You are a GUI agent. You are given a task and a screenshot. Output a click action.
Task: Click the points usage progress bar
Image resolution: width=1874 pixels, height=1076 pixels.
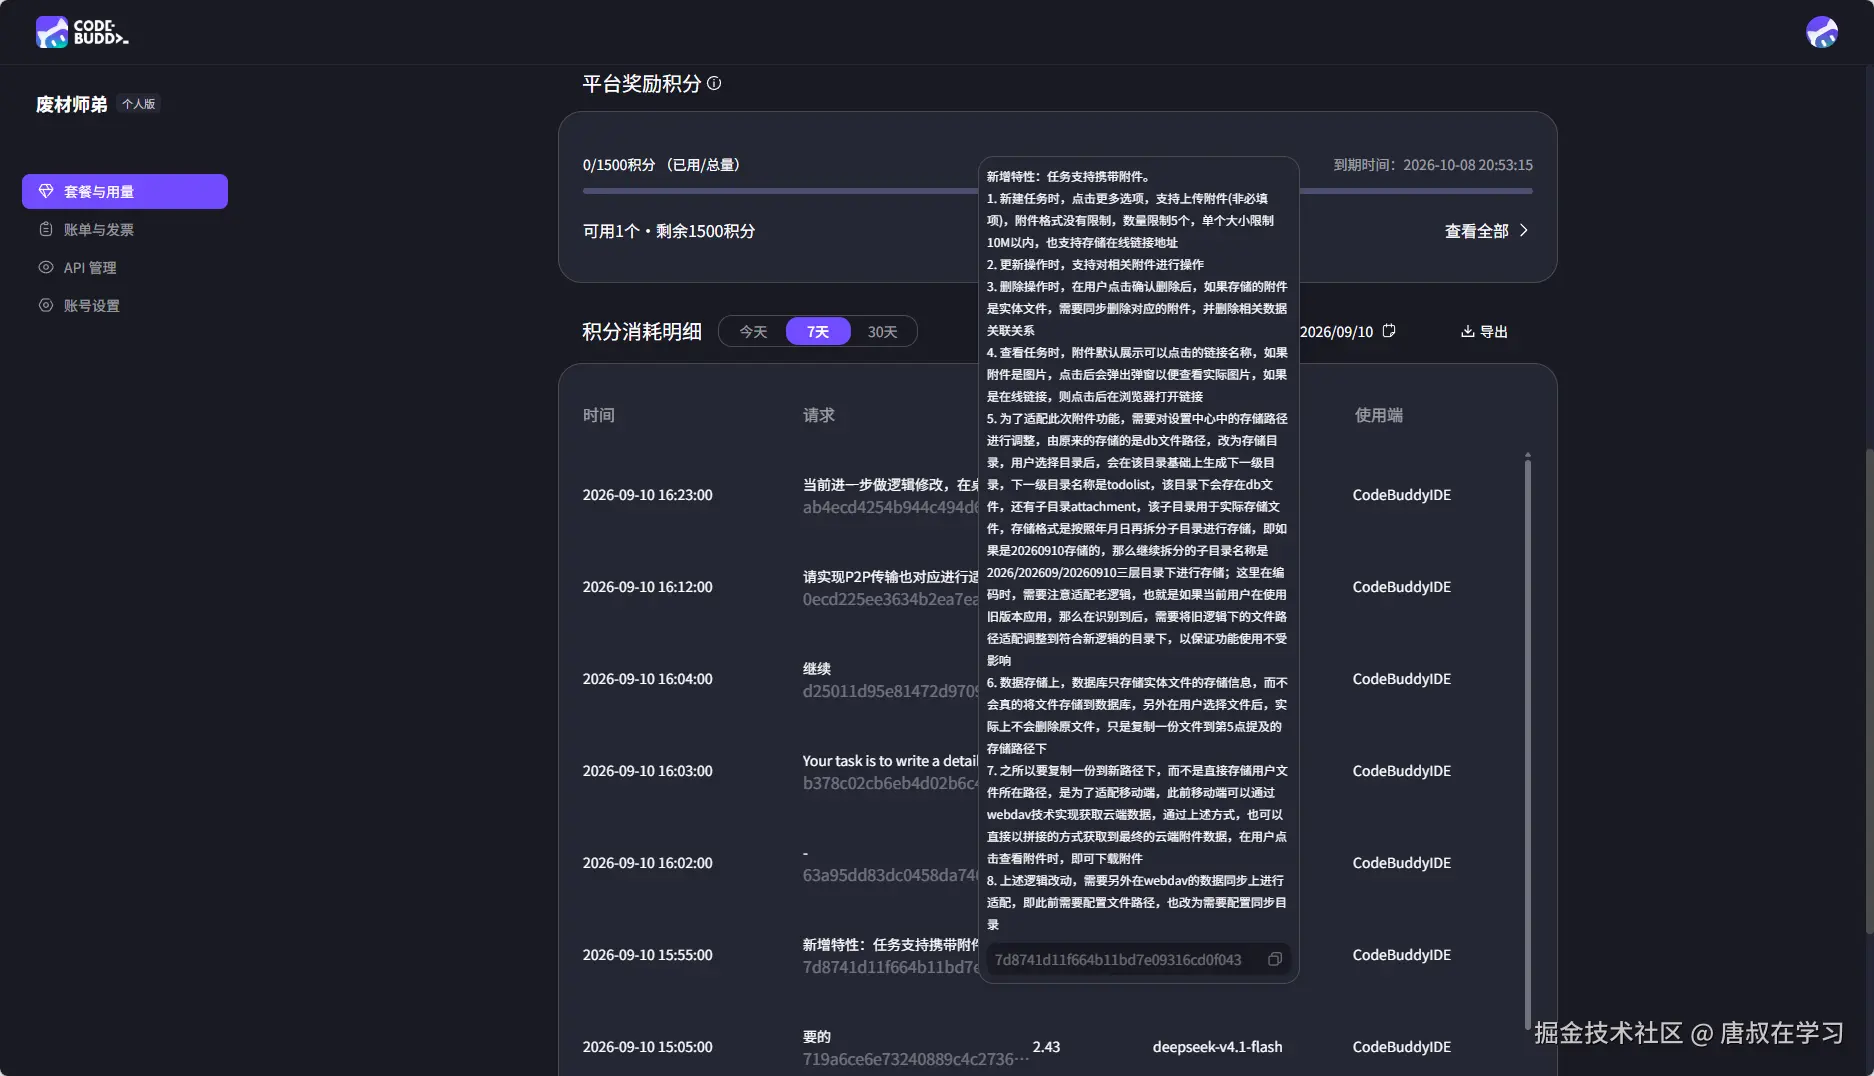coord(1057,190)
